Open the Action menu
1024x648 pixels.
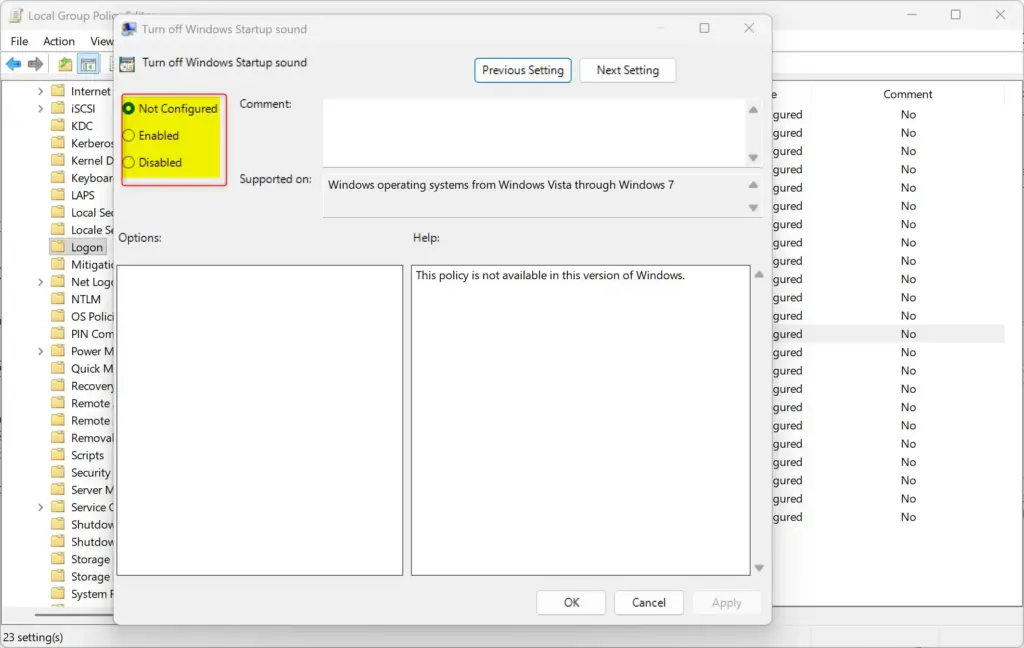coord(59,41)
